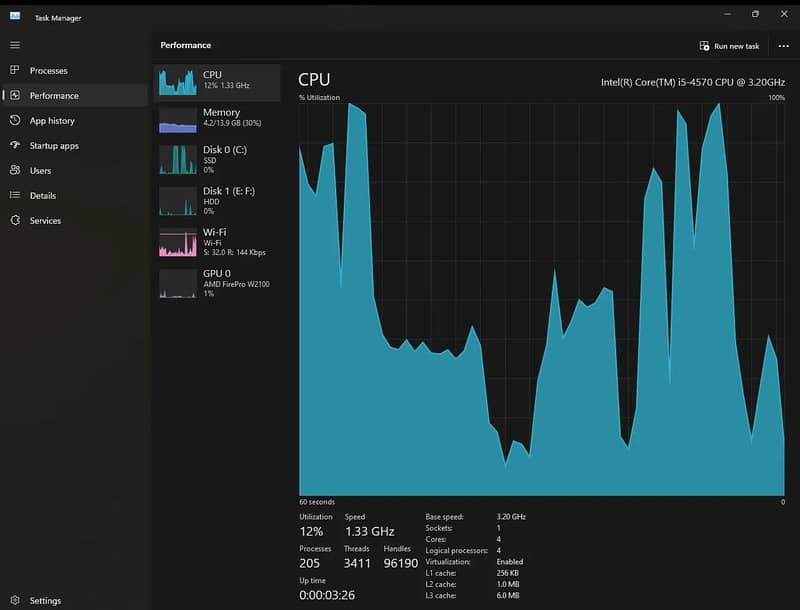Image resolution: width=800 pixels, height=610 pixels.
Task: Click the large CPU utilization graph
Action: pyautogui.click(x=542, y=299)
